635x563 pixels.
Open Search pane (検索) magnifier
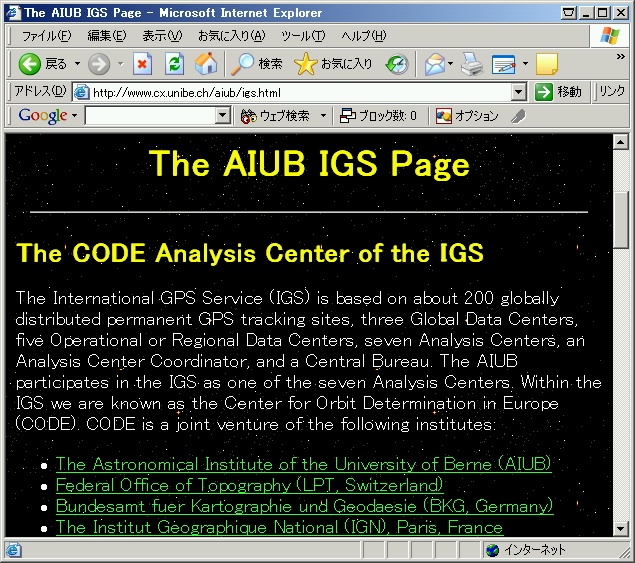pos(256,64)
